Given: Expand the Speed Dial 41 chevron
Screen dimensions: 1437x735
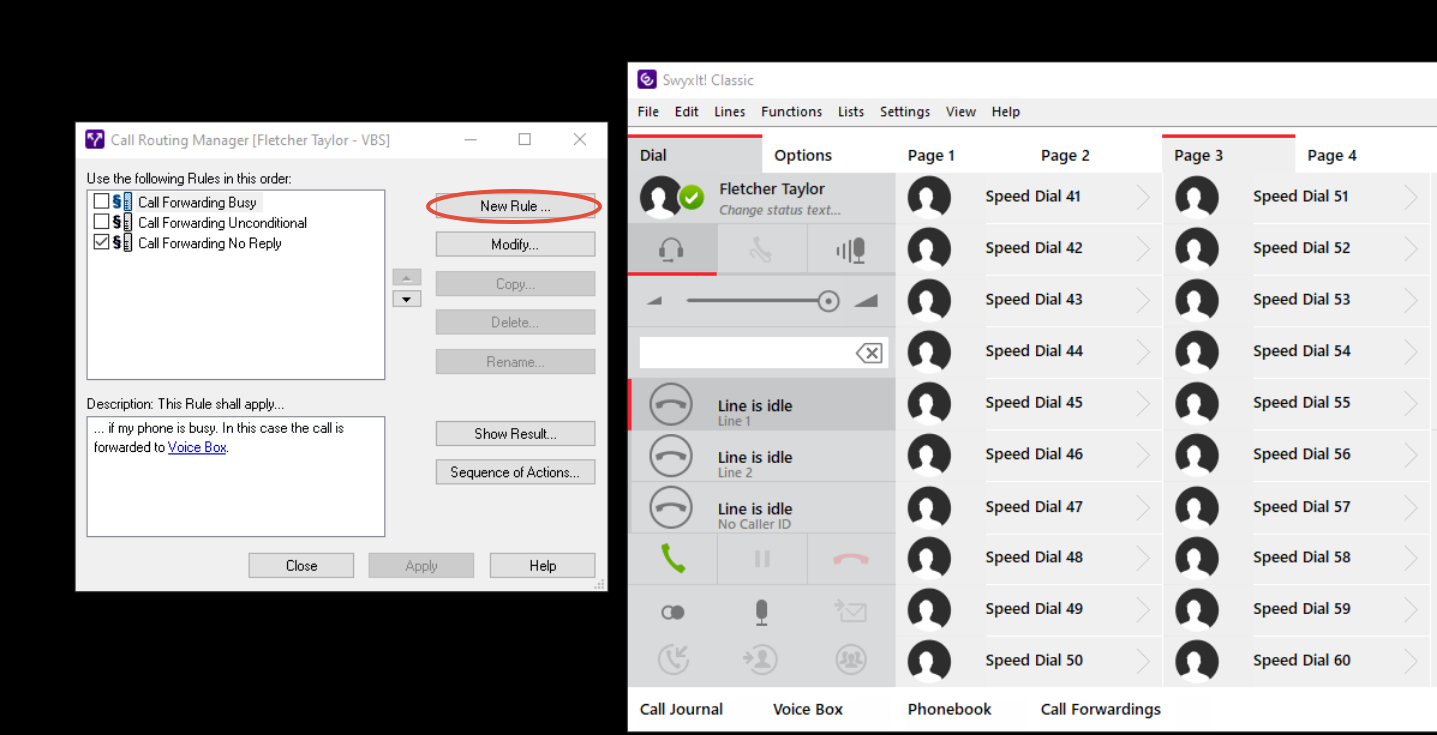Looking at the screenshot, I should (1143, 197).
